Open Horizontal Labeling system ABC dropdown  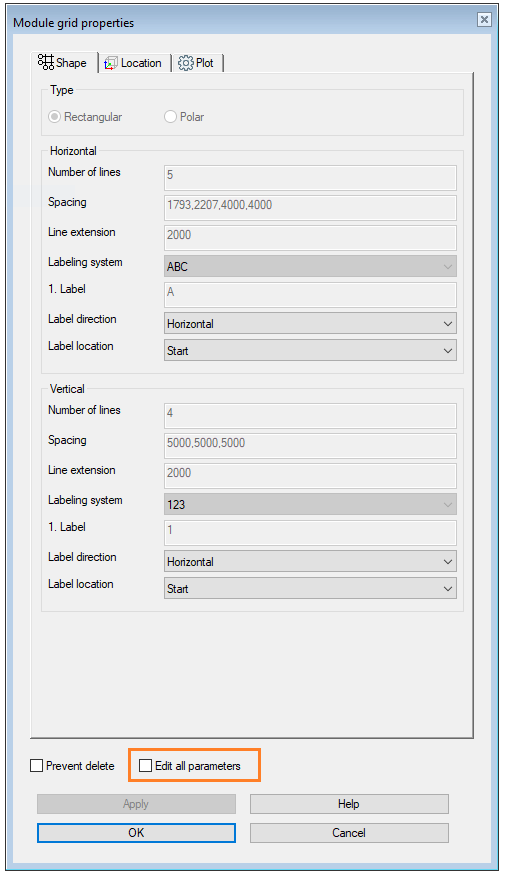[x=310, y=266]
